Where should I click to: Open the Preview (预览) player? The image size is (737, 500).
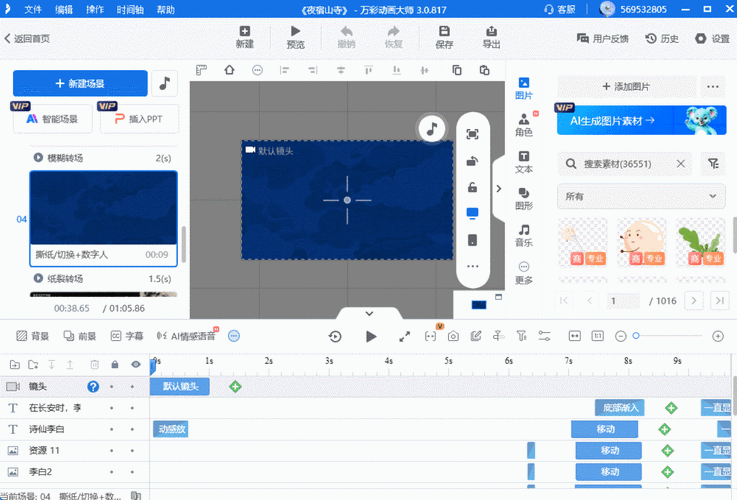(296, 37)
